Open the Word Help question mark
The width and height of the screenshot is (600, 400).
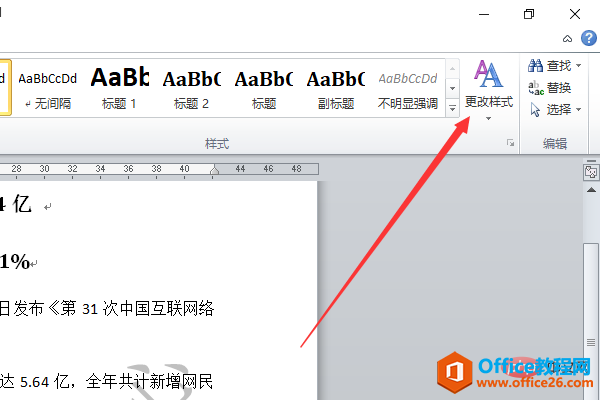pos(589,38)
